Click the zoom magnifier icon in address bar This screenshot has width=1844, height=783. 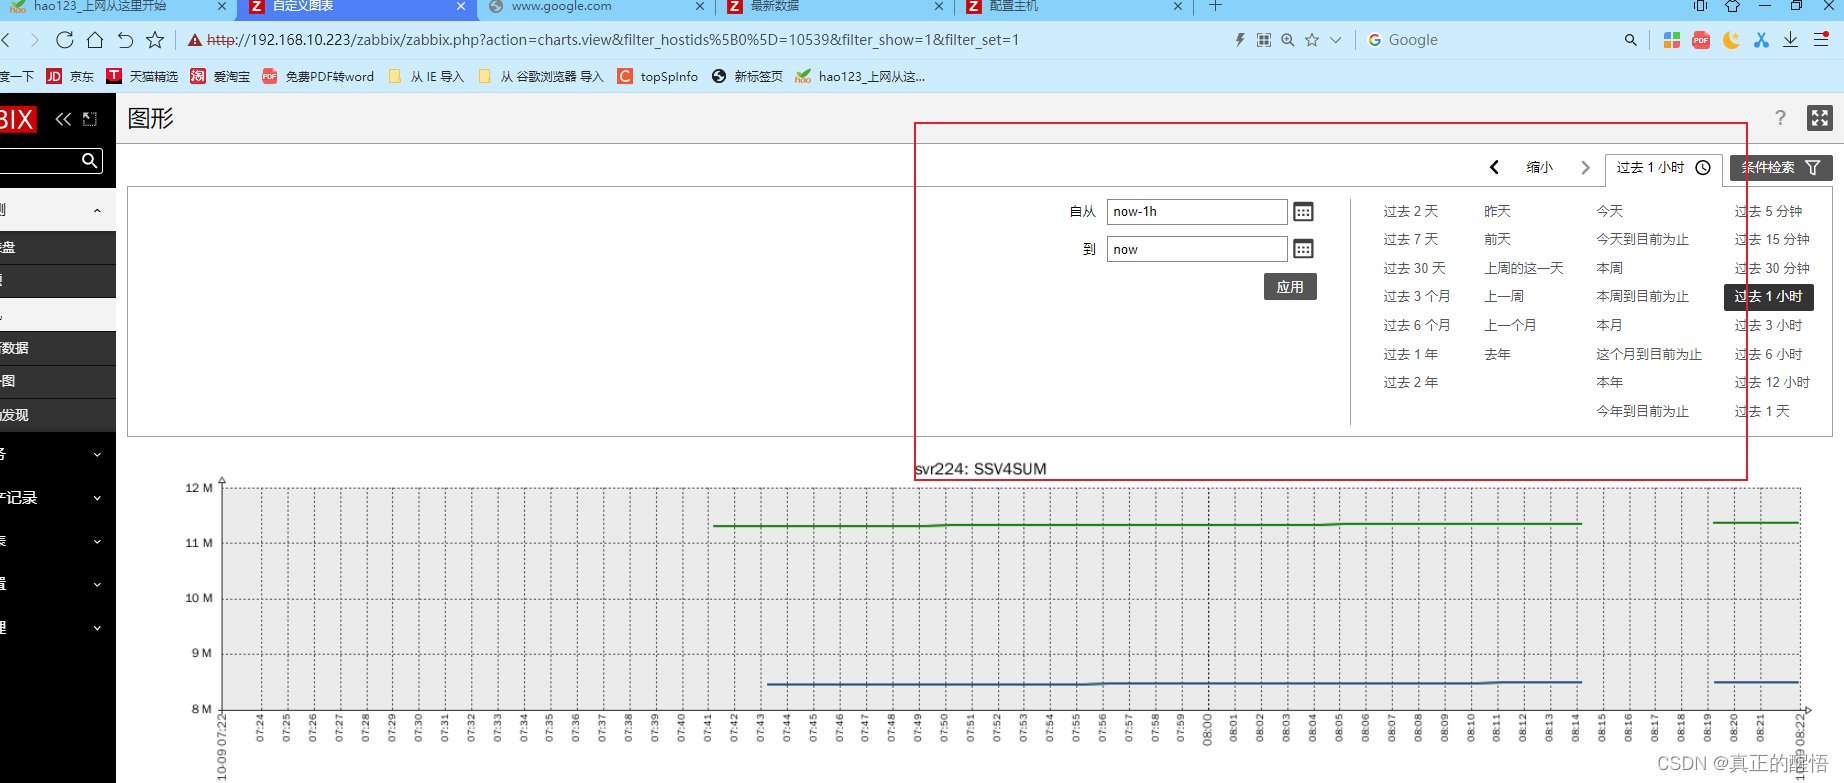tap(1288, 40)
